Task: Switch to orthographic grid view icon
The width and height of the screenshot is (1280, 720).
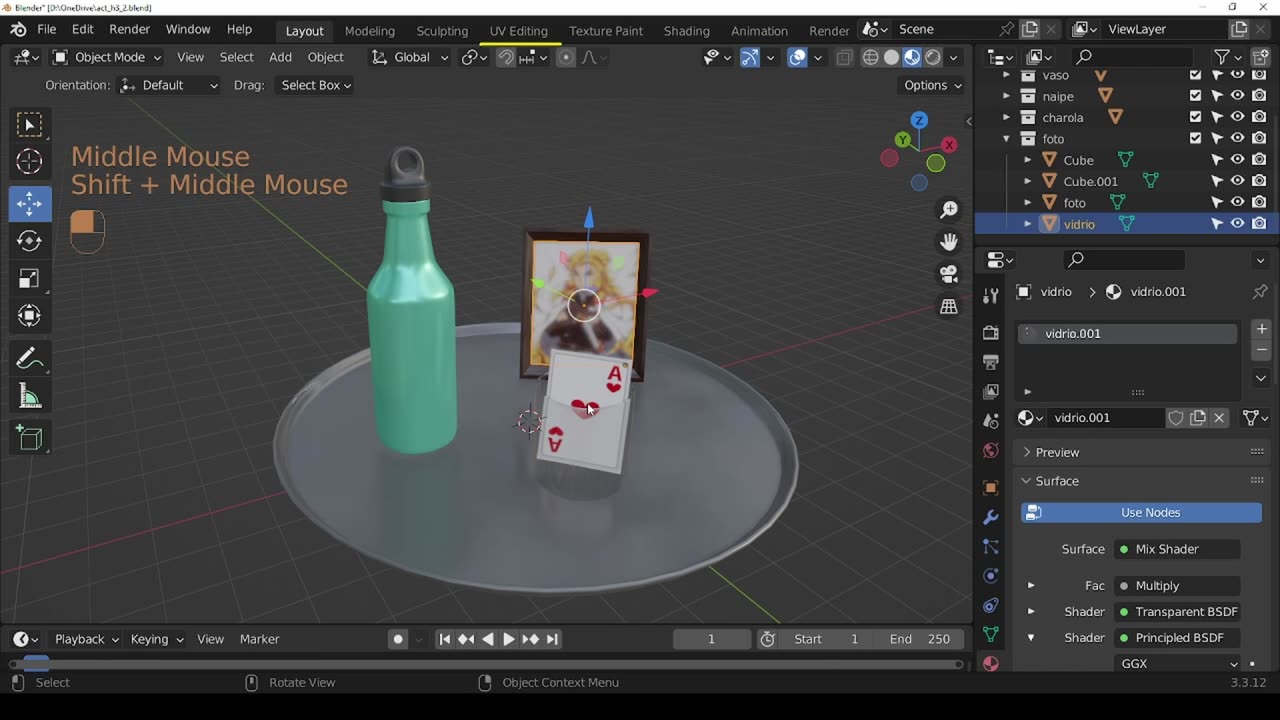Action: (948, 307)
